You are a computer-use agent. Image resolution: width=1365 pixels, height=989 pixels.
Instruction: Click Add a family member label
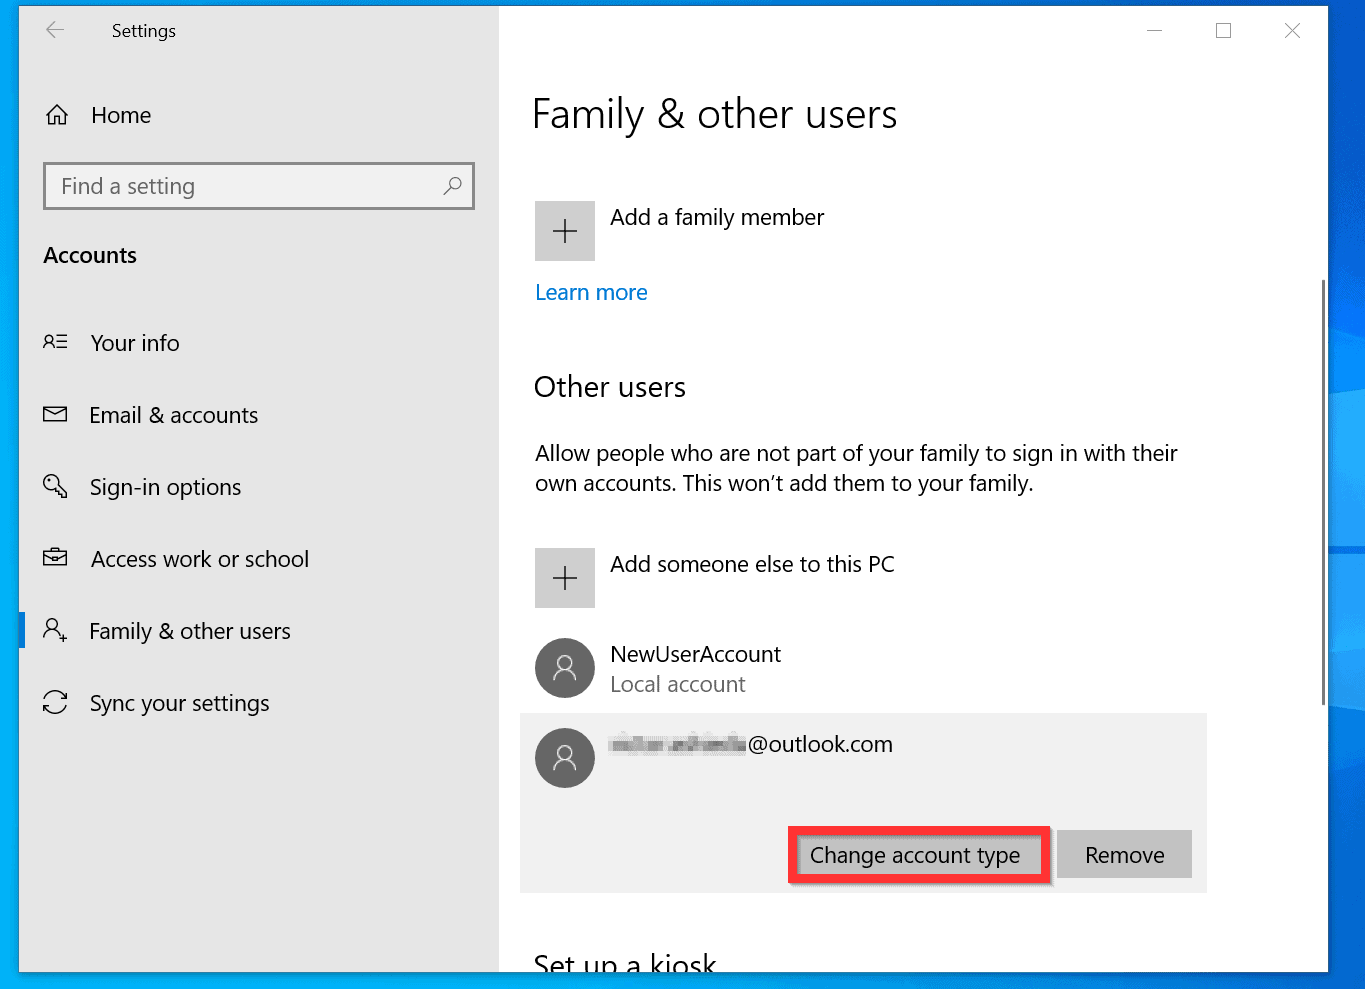tap(717, 217)
